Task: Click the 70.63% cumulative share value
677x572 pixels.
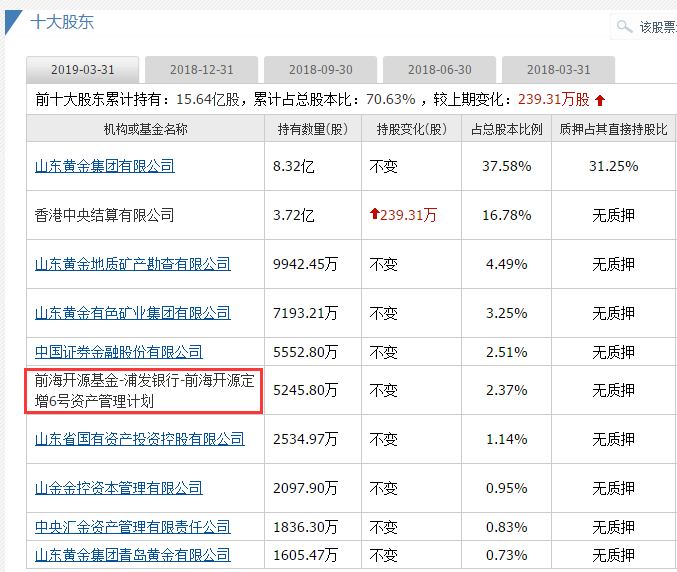Action: tap(391, 99)
